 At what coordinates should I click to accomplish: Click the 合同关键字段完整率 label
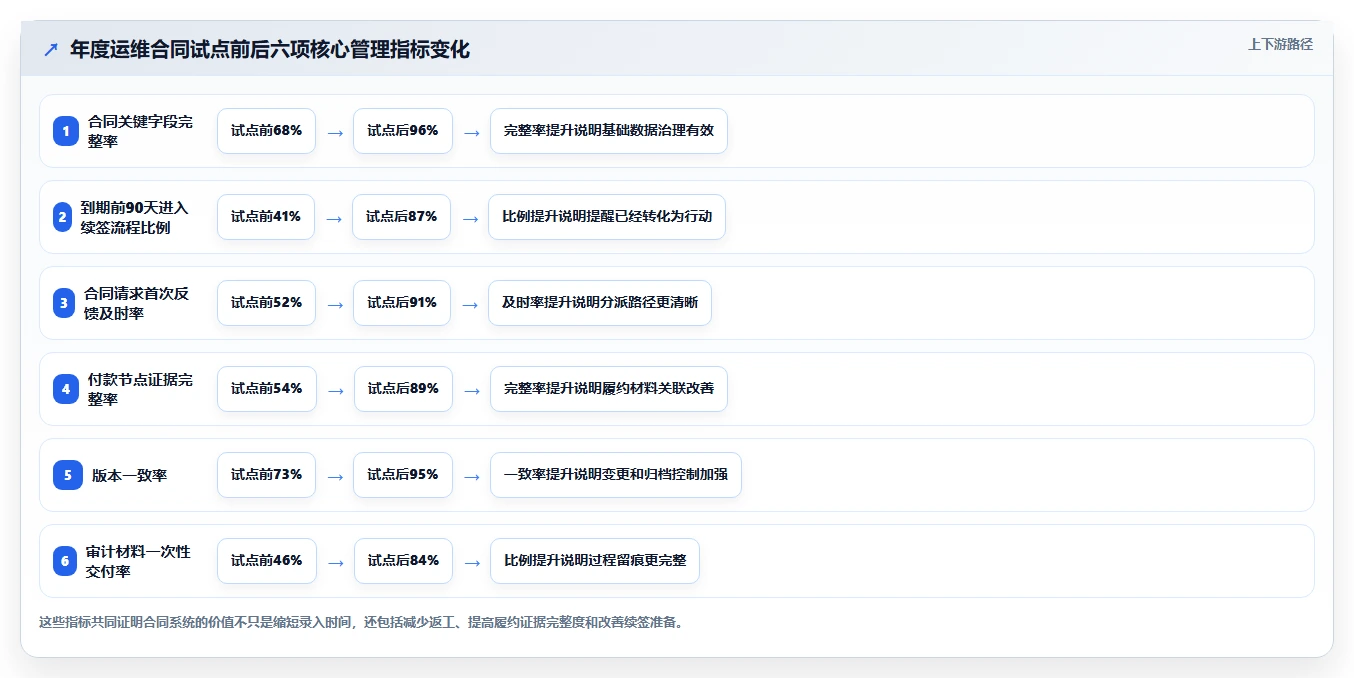(x=140, y=131)
